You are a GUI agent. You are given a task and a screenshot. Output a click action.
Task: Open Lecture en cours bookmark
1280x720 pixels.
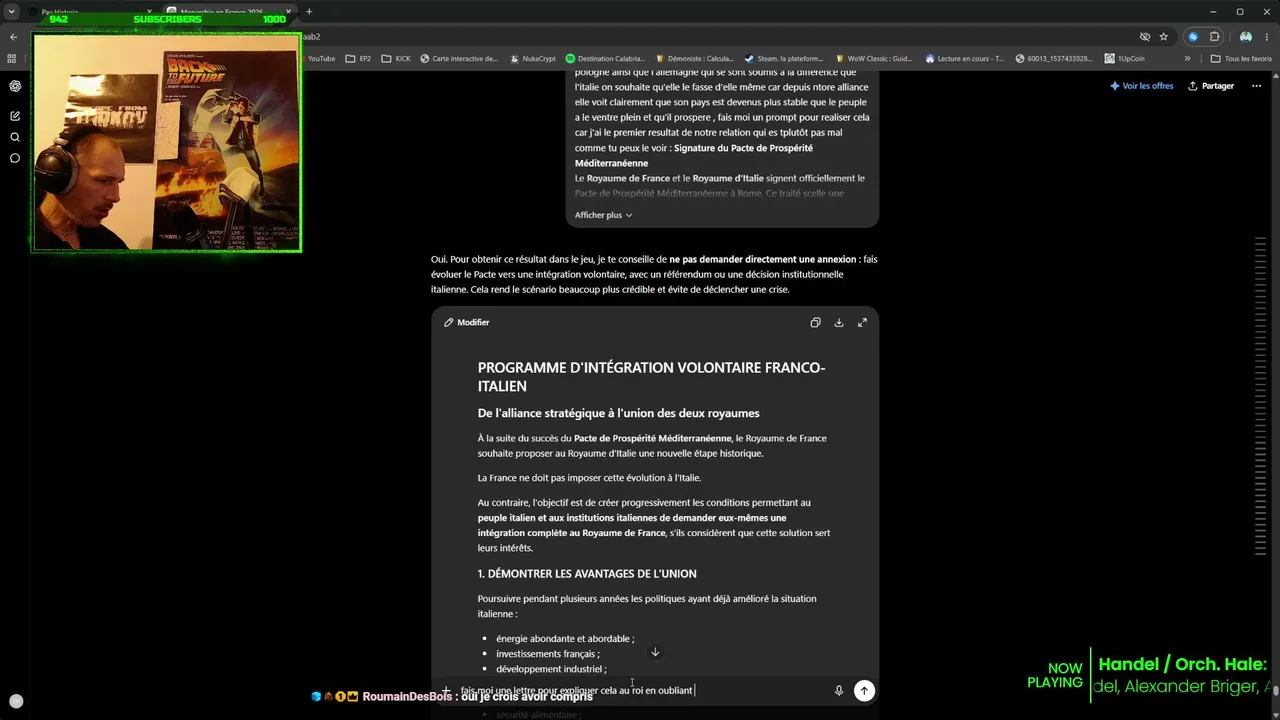click(x=964, y=59)
